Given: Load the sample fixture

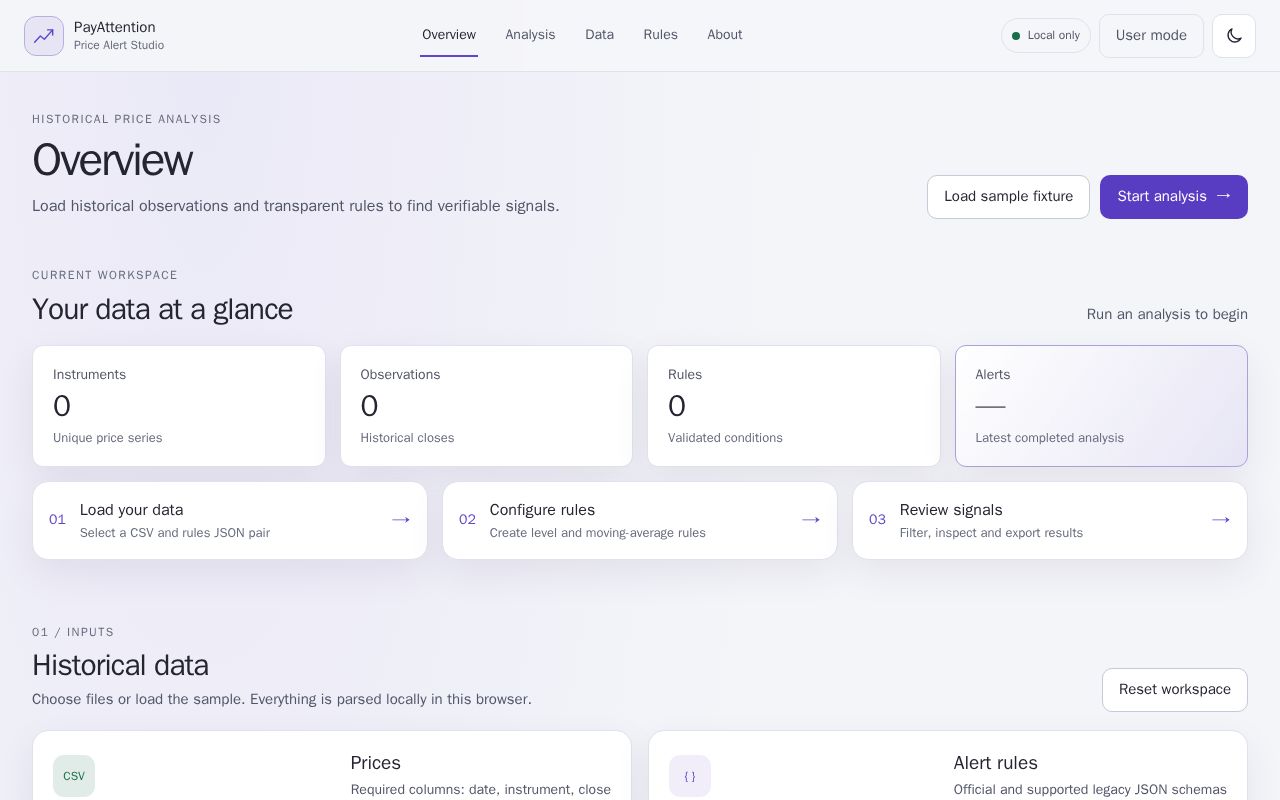Looking at the screenshot, I should click(1008, 197).
